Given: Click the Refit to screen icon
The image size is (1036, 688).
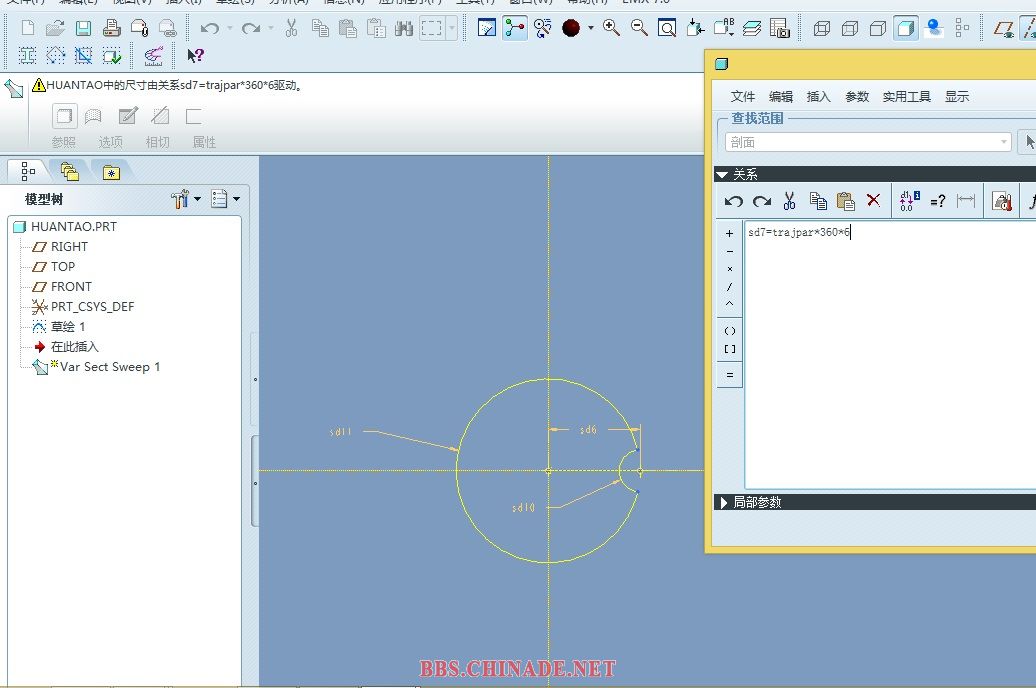Looking at the screenshot, I should [667, 28].
